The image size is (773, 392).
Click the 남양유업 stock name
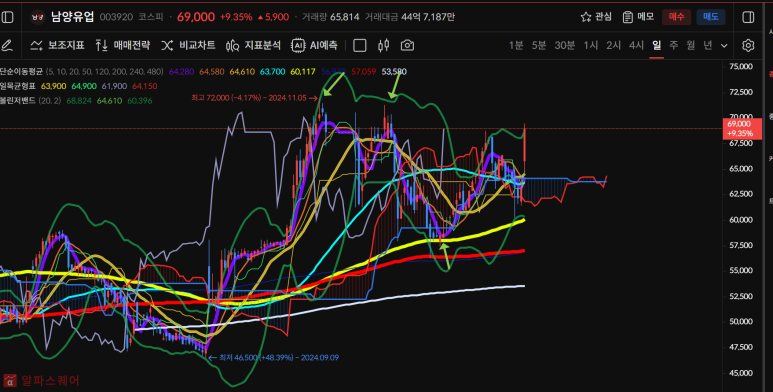tap(72, 17)
